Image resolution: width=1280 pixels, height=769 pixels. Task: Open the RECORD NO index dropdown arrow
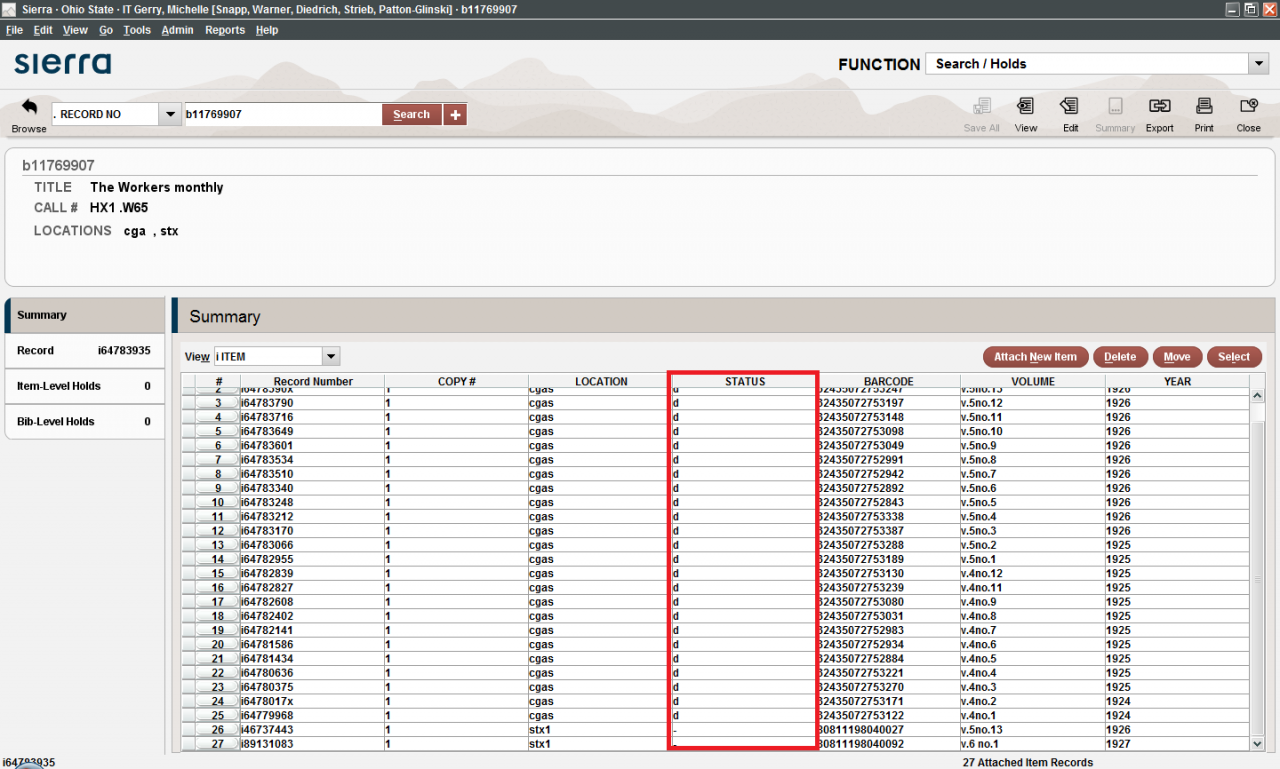point(169,115)
